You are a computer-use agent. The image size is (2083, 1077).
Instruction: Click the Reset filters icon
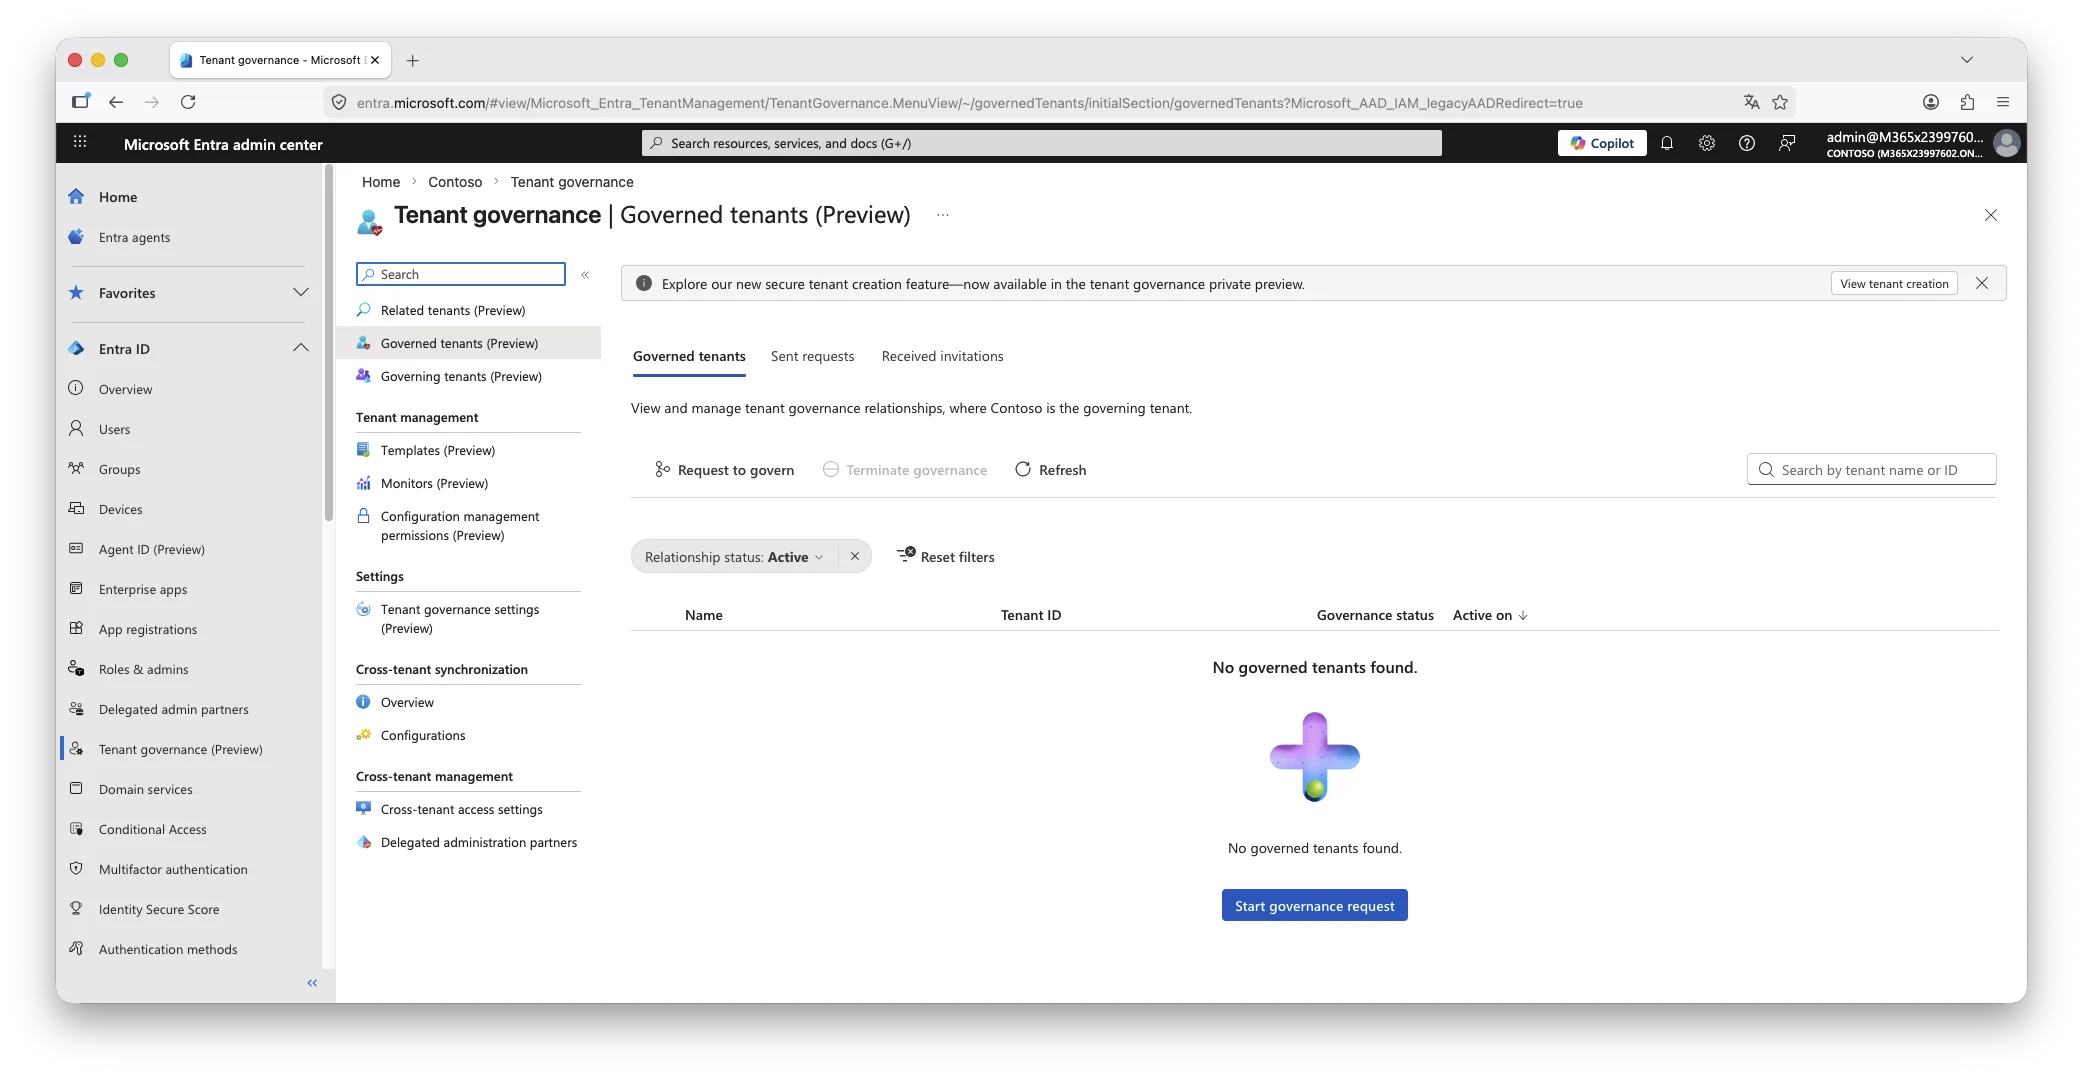tap(906, 556)
